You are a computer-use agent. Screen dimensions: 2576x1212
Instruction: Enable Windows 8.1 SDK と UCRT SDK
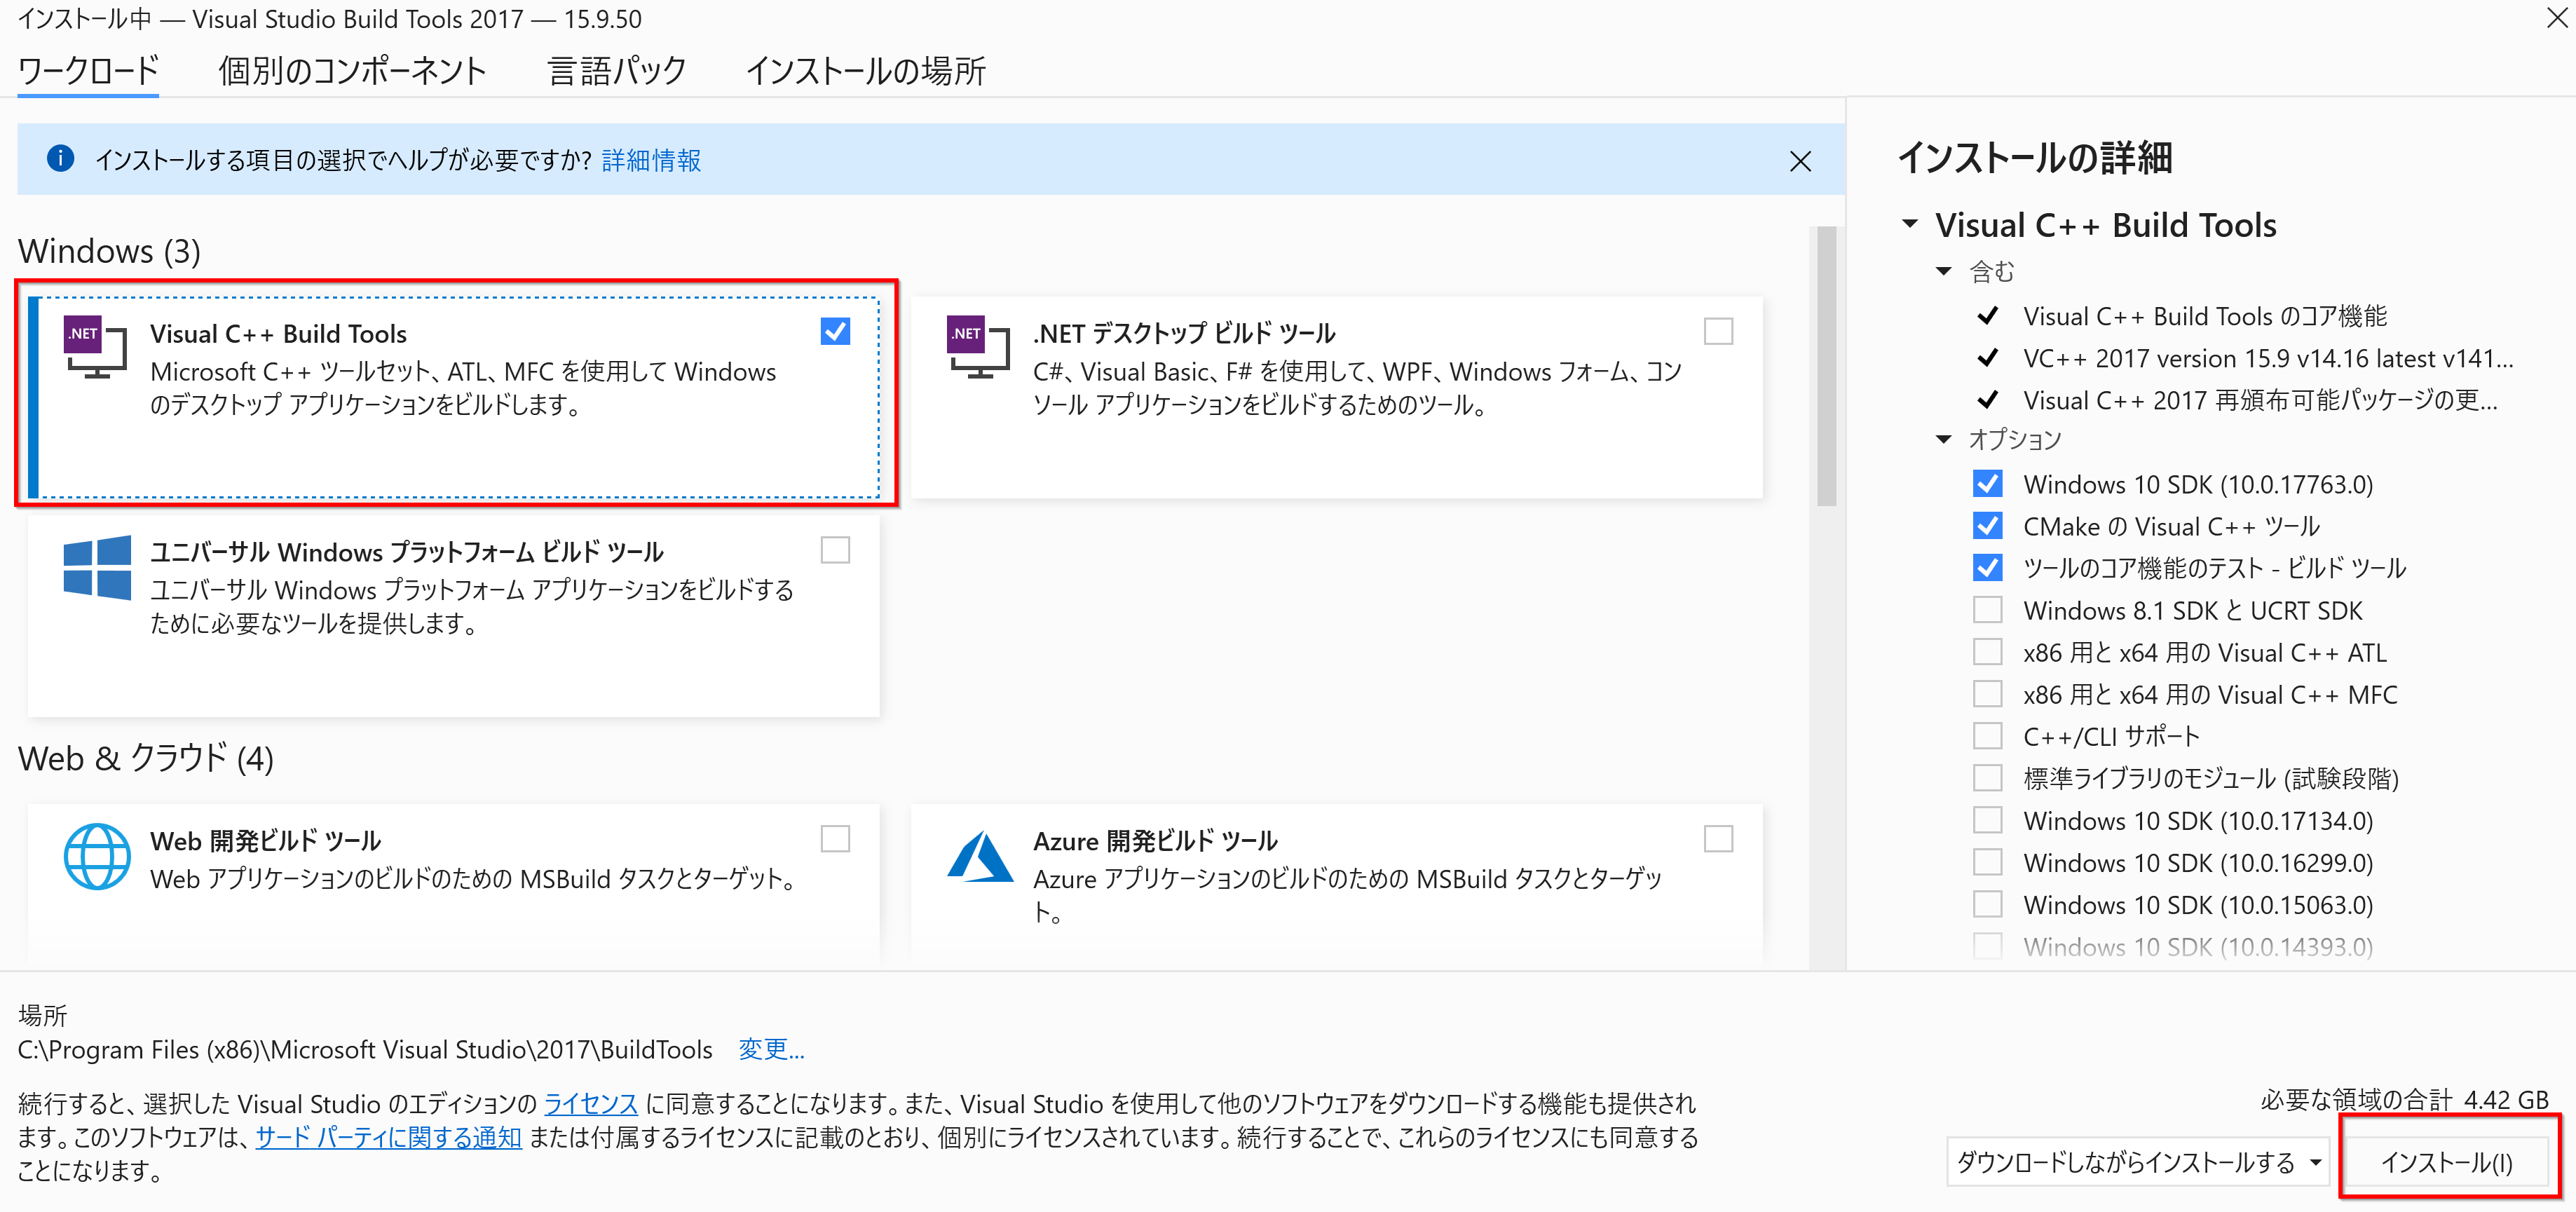coord(1987,610)
